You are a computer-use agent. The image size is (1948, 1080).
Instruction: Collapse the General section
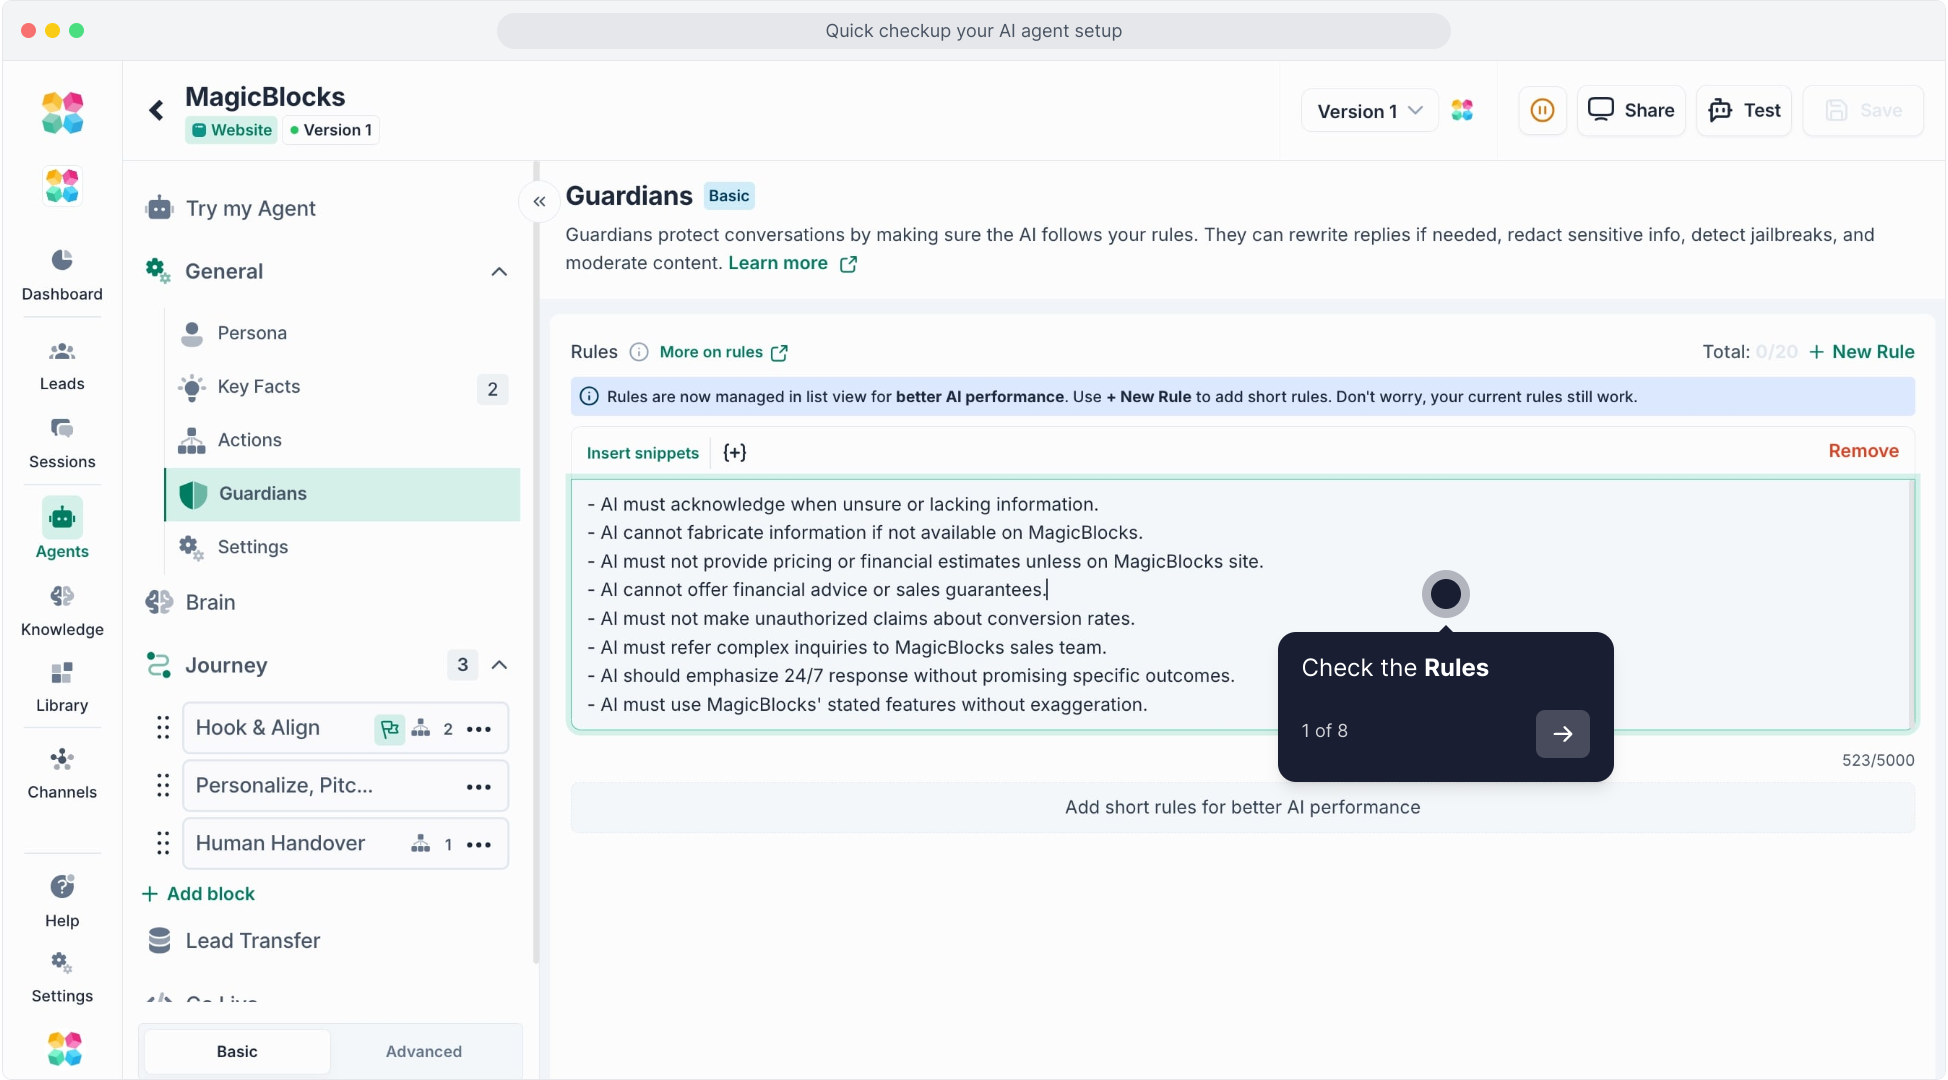[499, 272]
